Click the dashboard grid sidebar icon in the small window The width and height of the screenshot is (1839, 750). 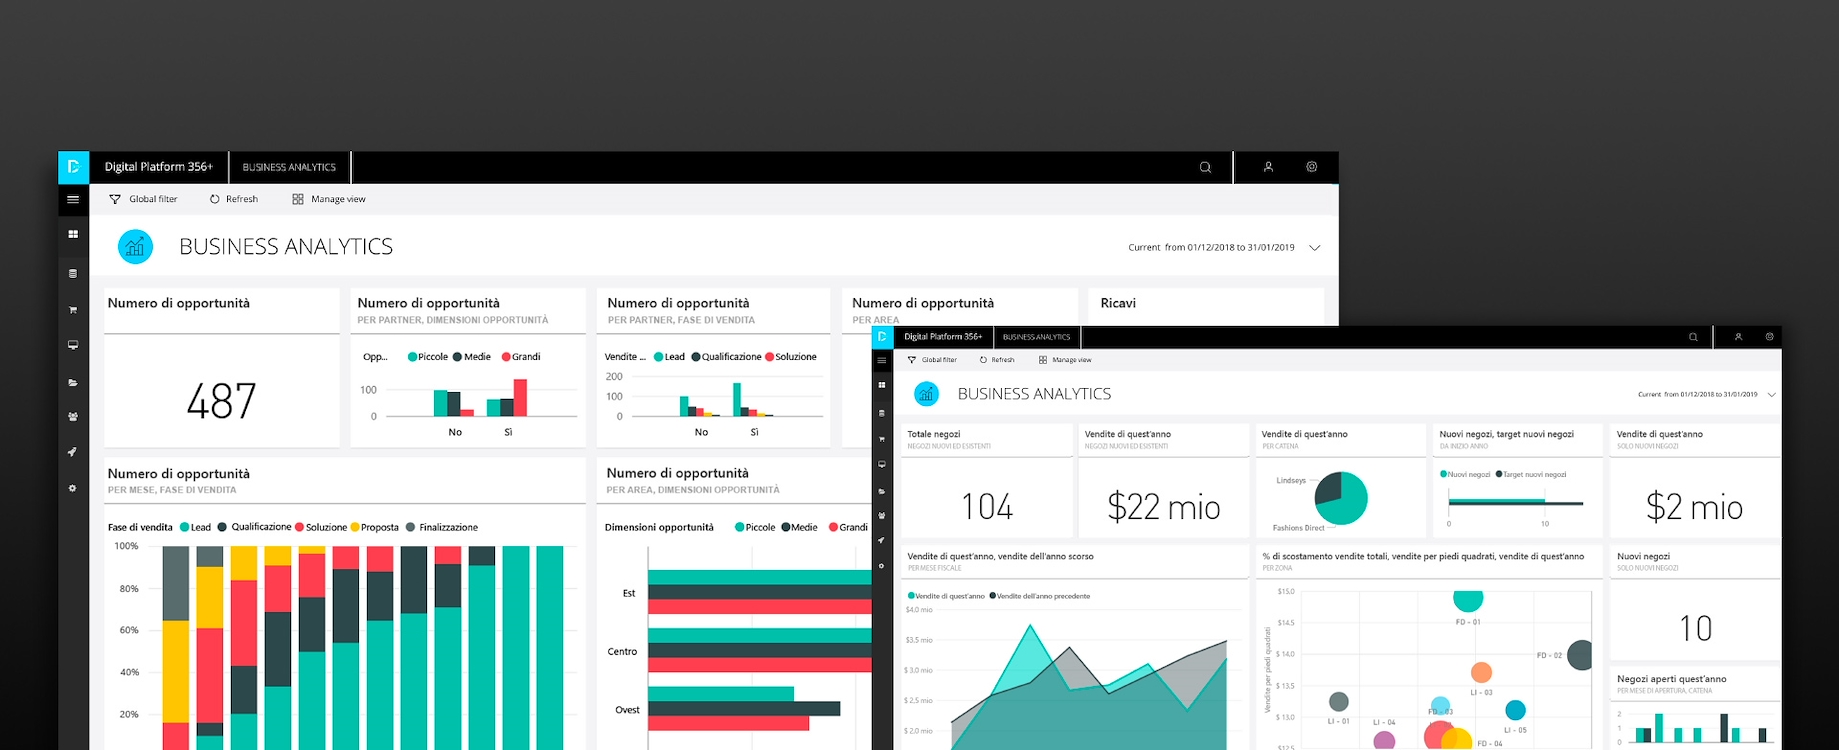point(882,385)
